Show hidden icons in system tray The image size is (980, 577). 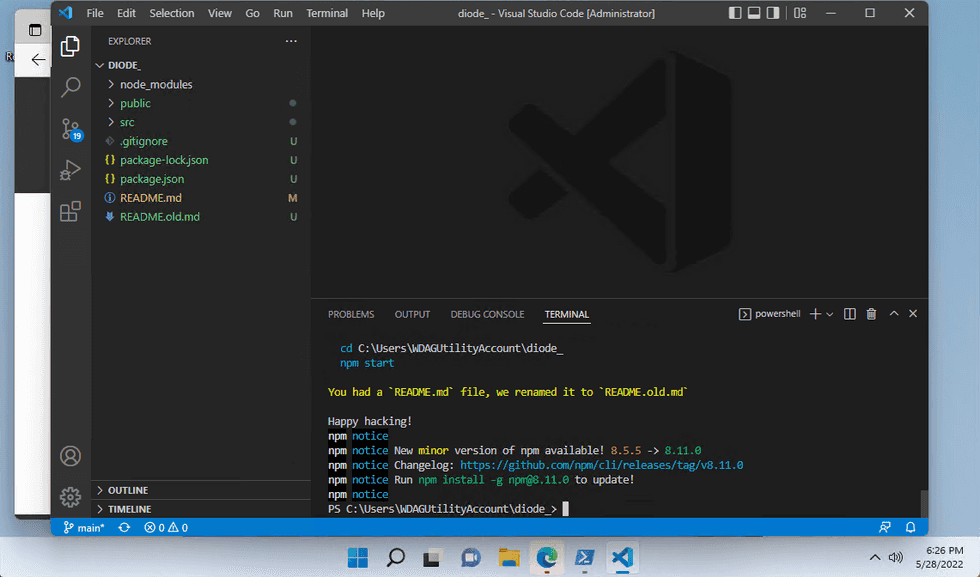click(x=874, y=557)
